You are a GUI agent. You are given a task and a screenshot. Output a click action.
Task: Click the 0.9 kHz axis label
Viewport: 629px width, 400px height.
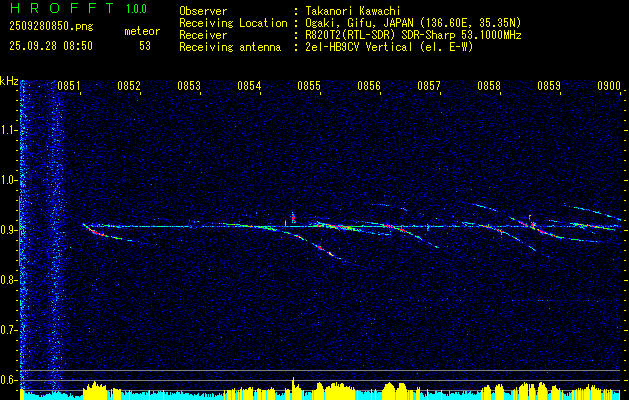(x=8, y=230)
